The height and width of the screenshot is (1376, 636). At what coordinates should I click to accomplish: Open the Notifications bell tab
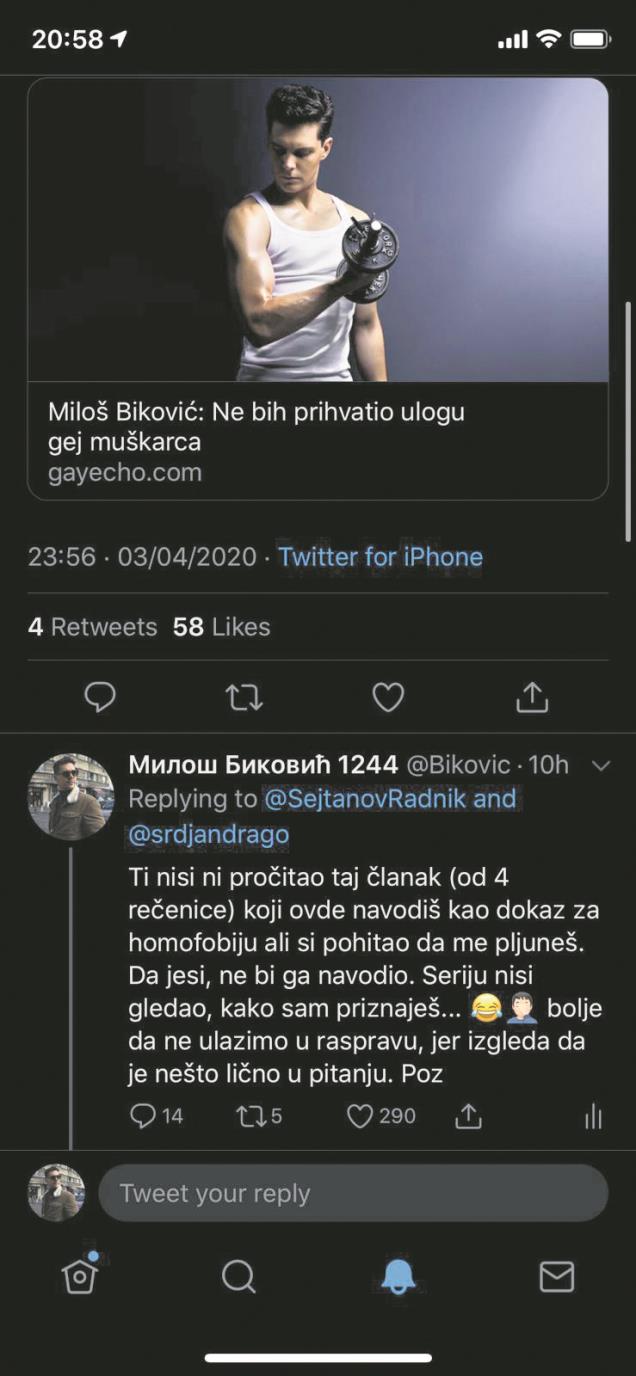[398, 1275]
